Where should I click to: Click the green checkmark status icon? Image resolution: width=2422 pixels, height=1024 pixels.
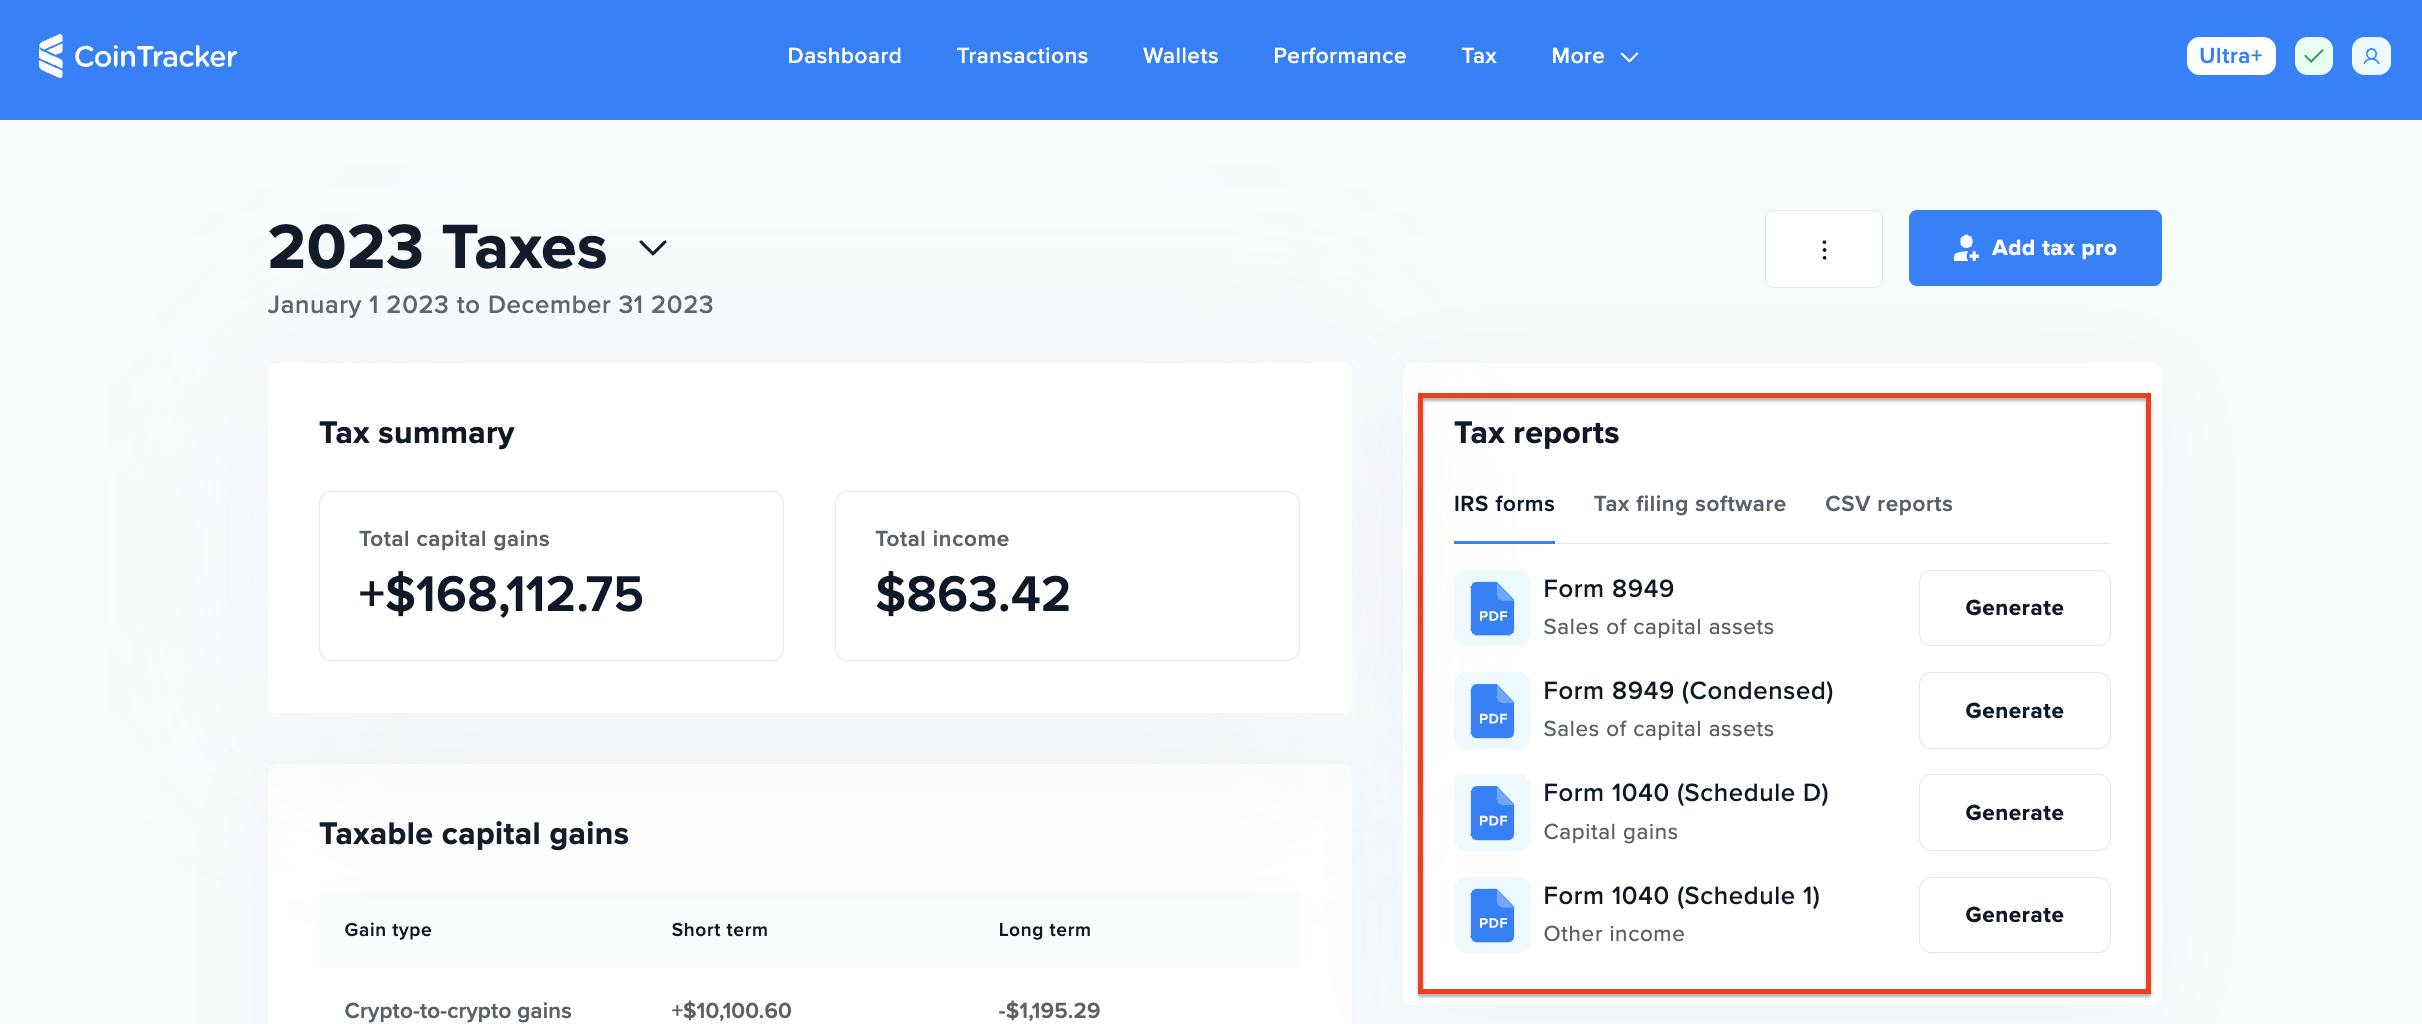[x=2313, y=56]
